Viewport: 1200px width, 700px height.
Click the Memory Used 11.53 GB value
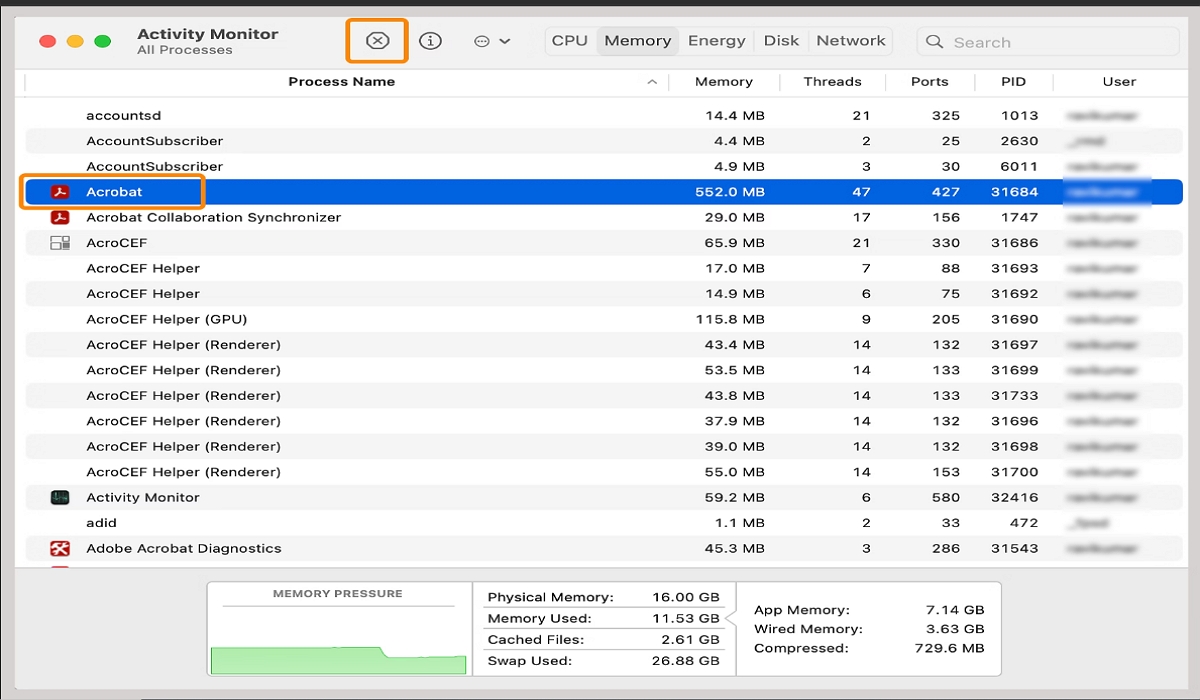[687, 618]
